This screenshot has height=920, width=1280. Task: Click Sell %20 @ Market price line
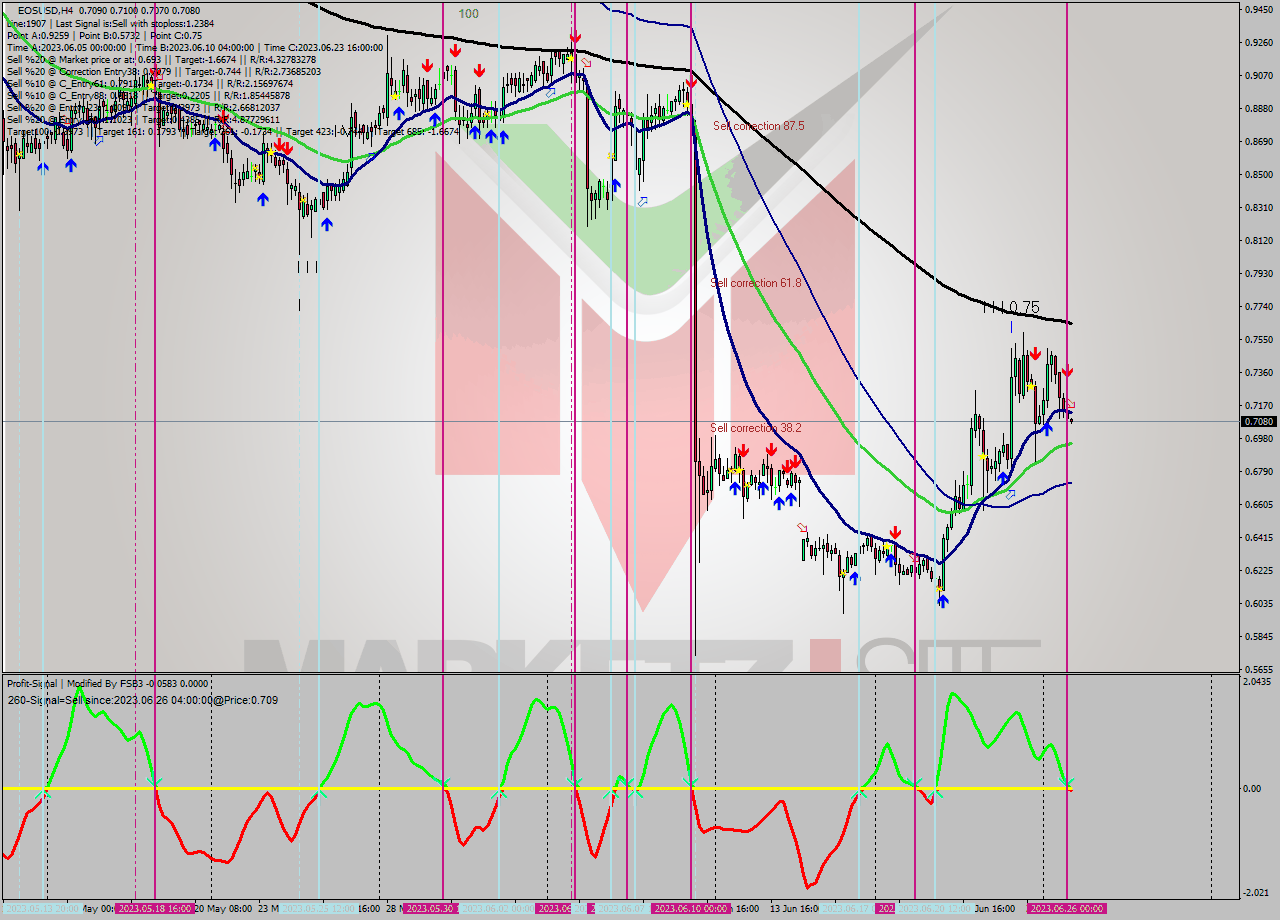point(161,59)
